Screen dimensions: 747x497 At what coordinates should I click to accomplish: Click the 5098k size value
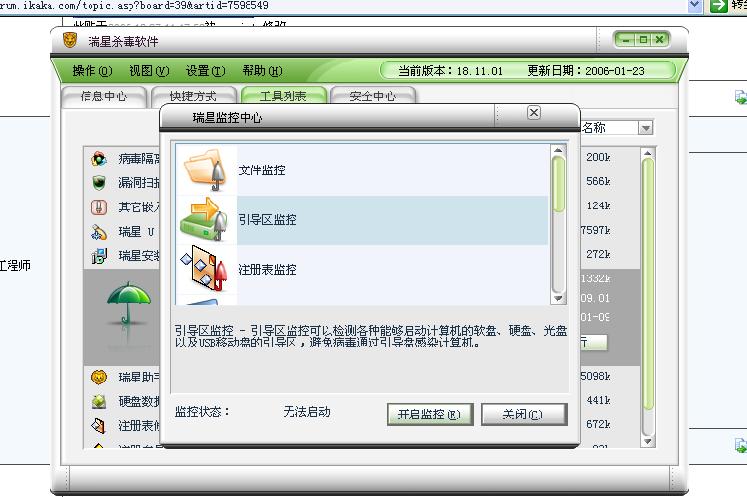click(596, 376)
